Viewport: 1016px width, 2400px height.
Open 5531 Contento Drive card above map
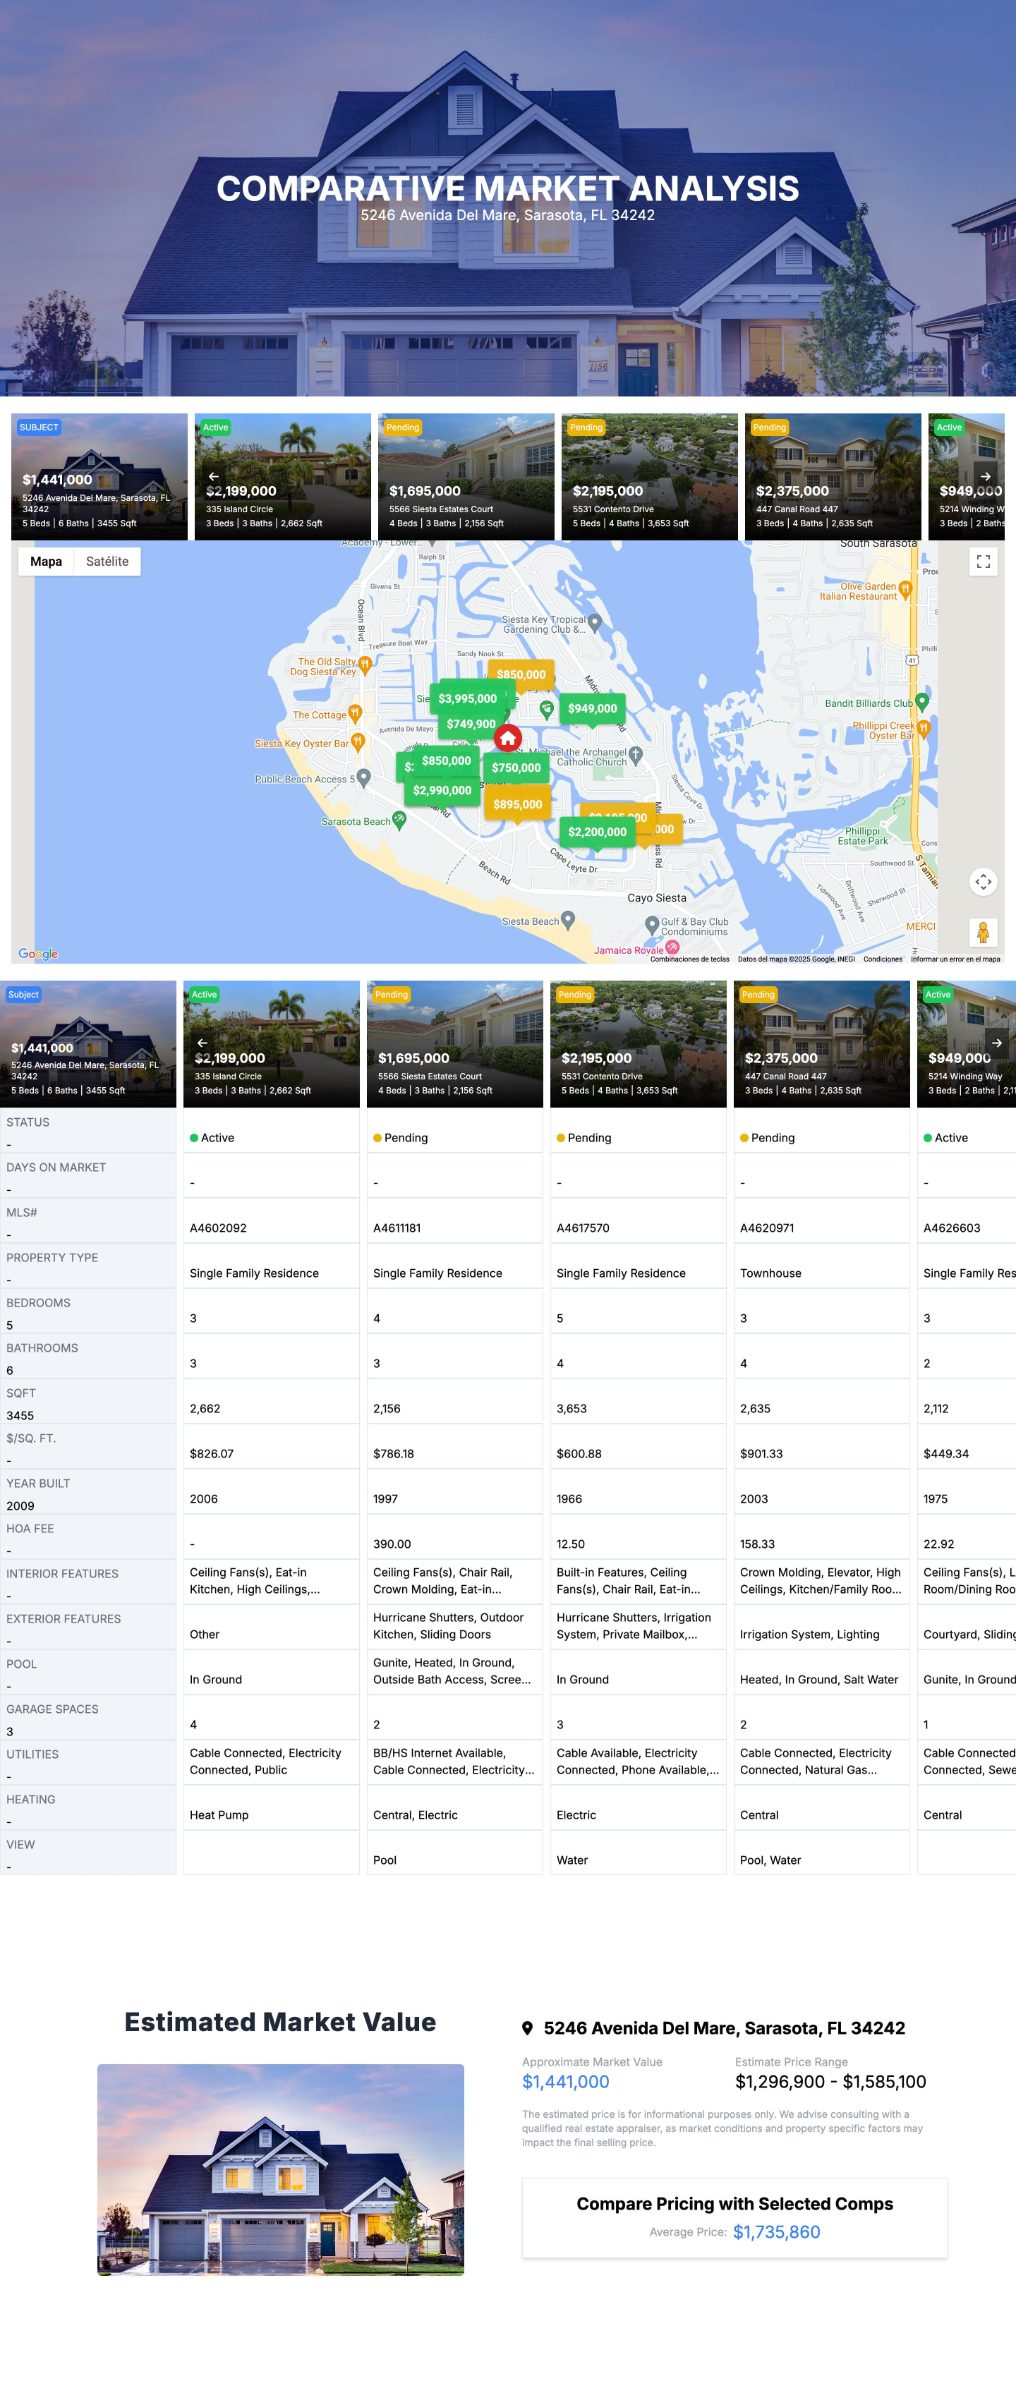[x=649, y=477]
